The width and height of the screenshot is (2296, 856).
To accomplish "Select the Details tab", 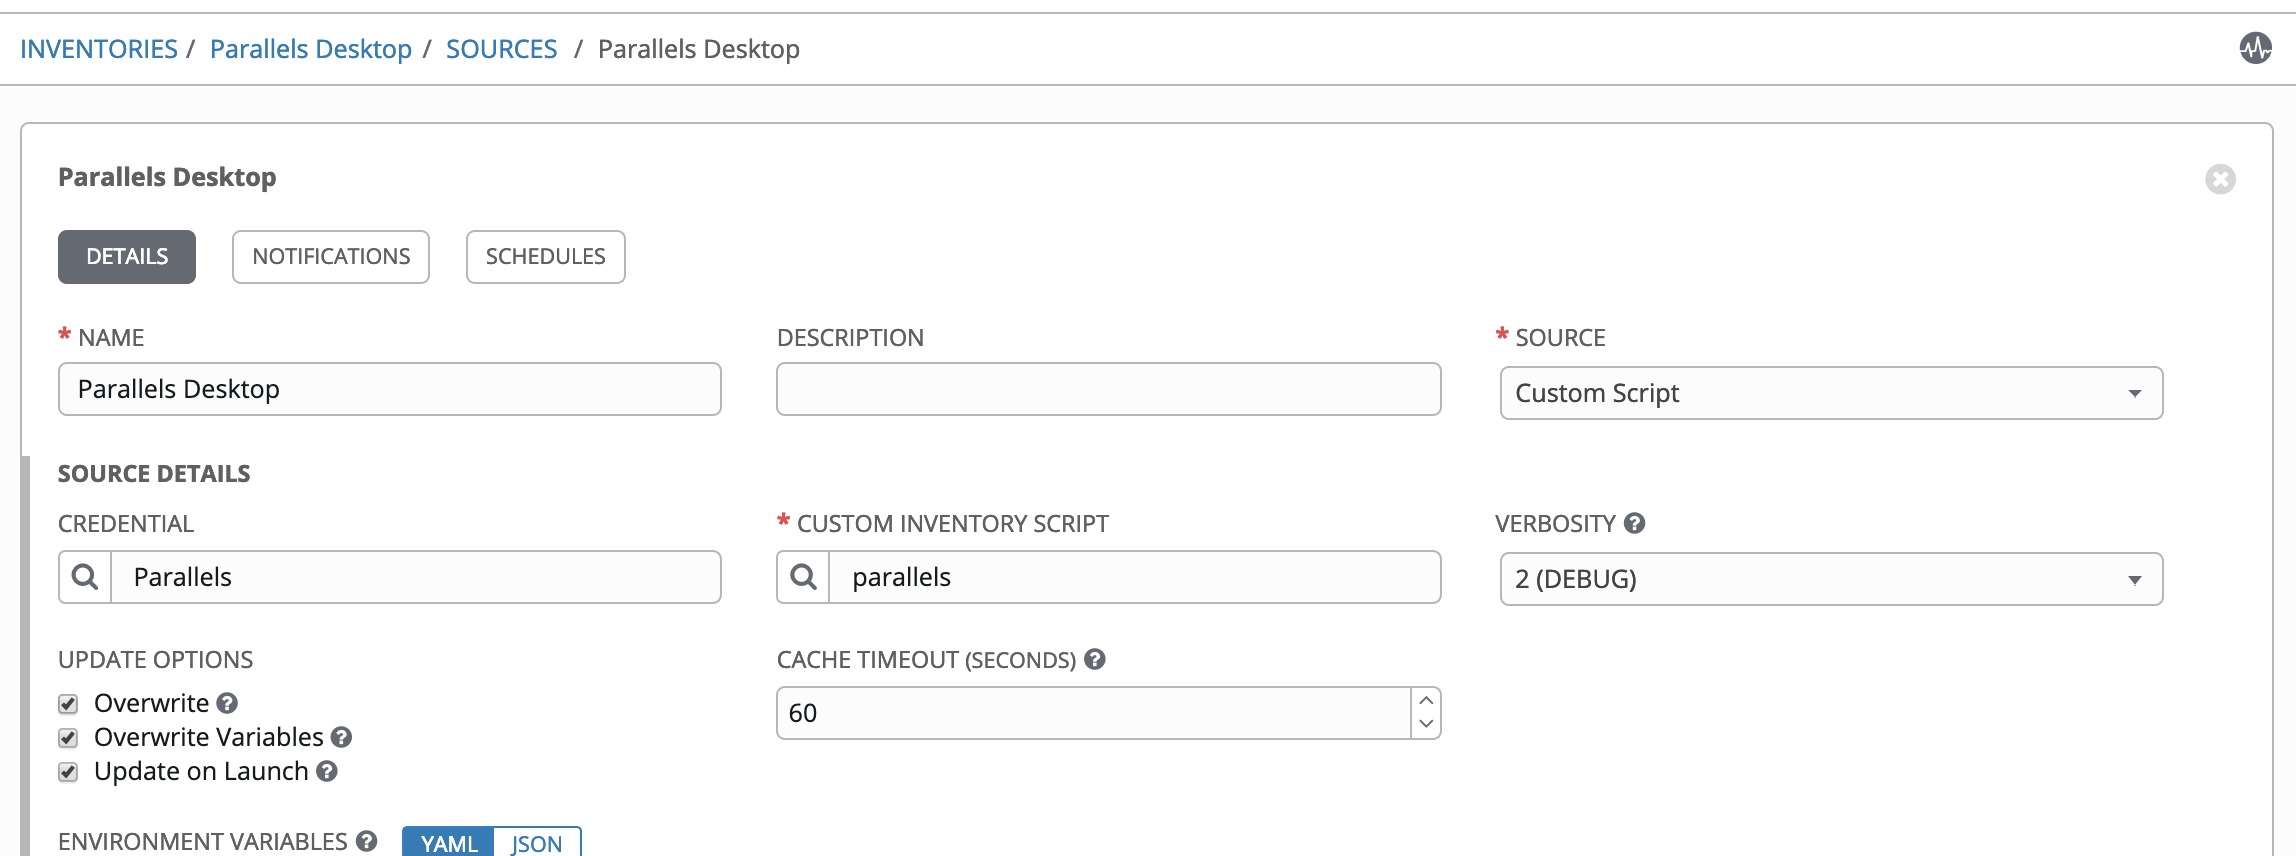I will click(x=127, y=257).
